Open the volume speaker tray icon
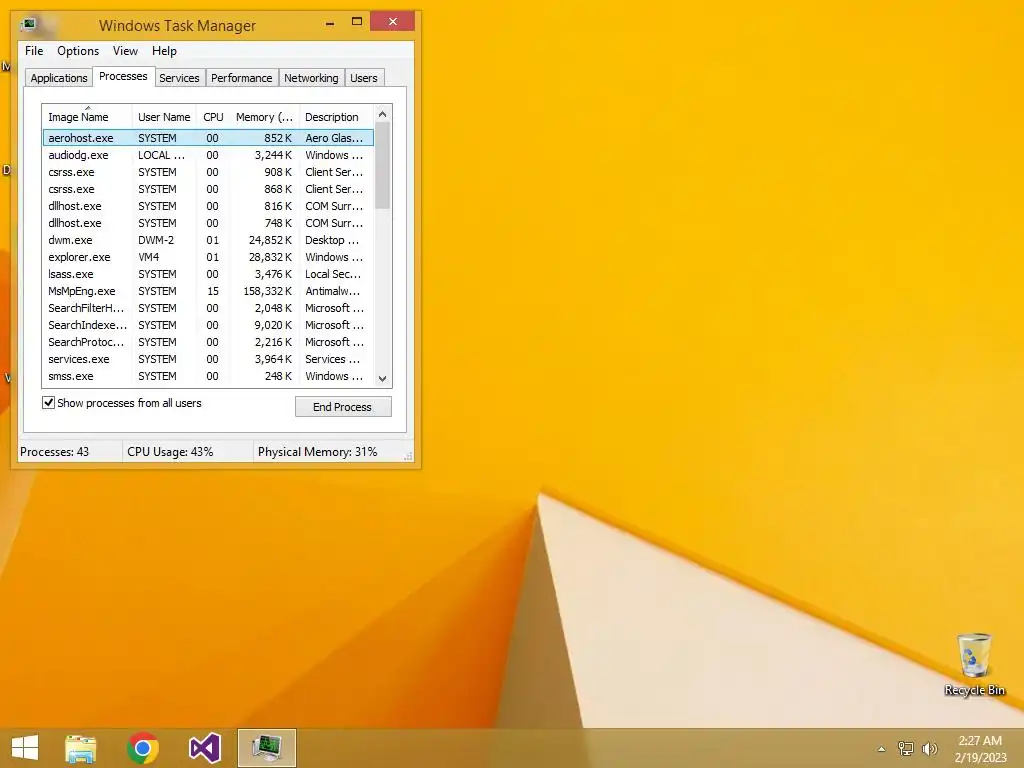The width and height of the screenshot is (1024, 768). pos(929,748)
